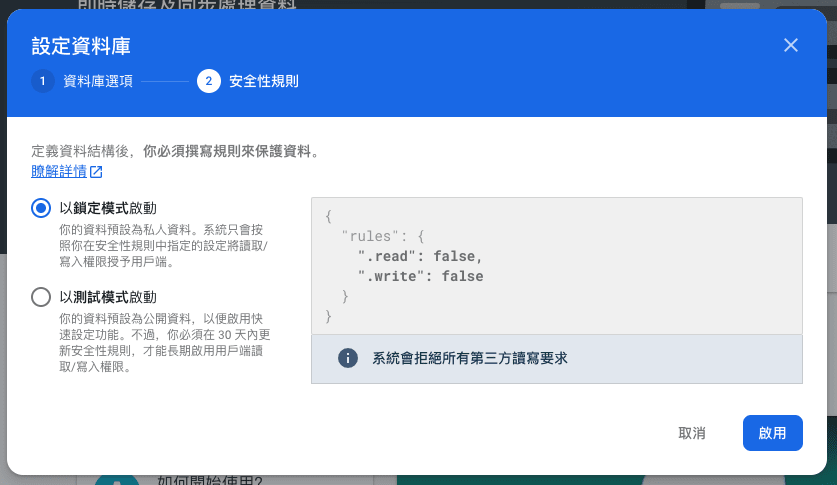Image resolution: width=837 pixels, height=485 pixels.
Task: Click the step 2 number circle
Action: pos(209,81)
